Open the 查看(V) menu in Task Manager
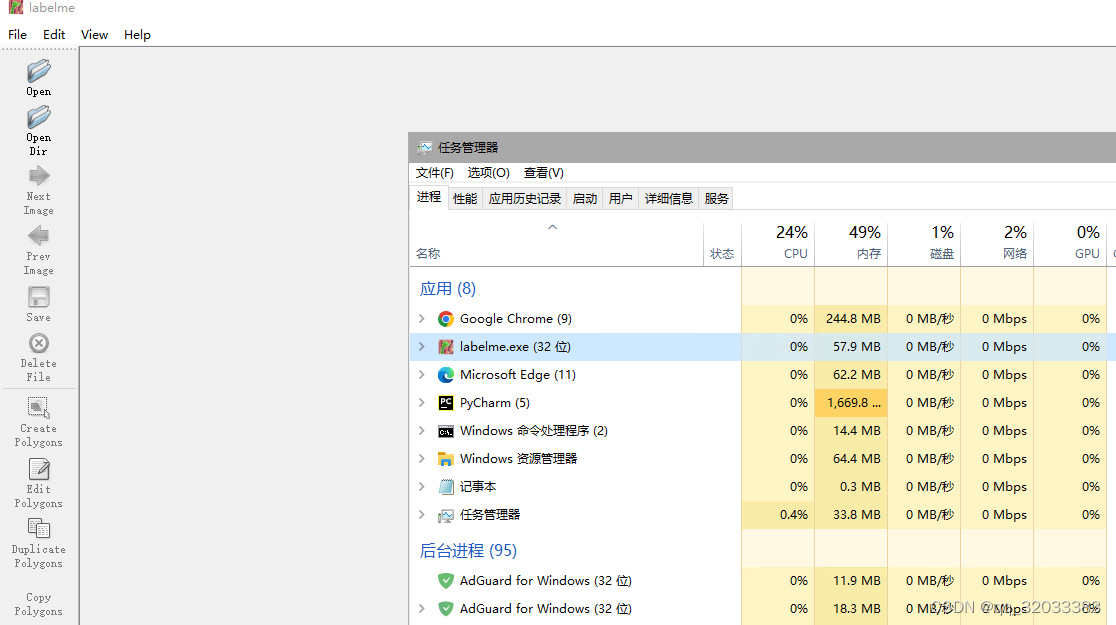Screen dimensions: 1116x625 pyautogui.click(x=544, y=173)
